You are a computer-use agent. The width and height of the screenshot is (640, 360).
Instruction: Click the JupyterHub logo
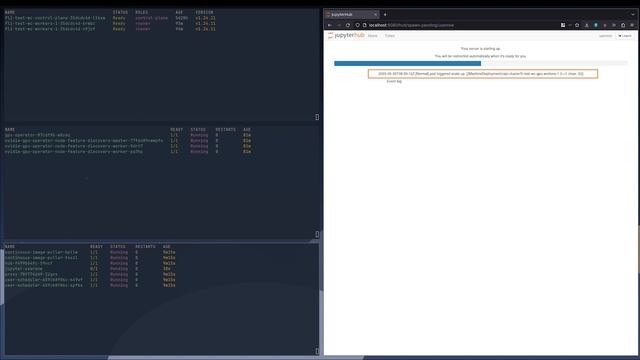[346, 36]
